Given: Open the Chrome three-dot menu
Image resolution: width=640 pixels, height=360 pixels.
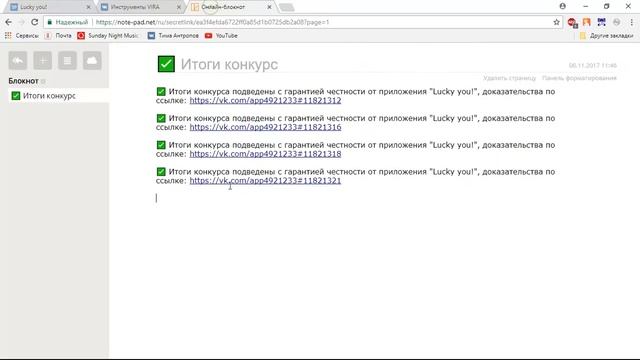Looking at the screenshot, I should (x=631, y=22).
